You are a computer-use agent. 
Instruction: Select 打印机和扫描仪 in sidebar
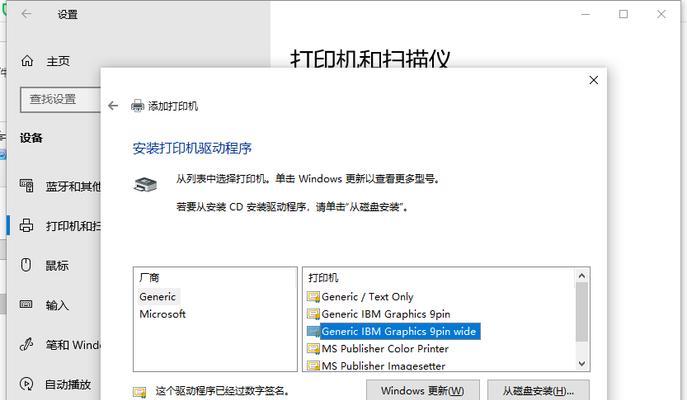pos(73,226)
